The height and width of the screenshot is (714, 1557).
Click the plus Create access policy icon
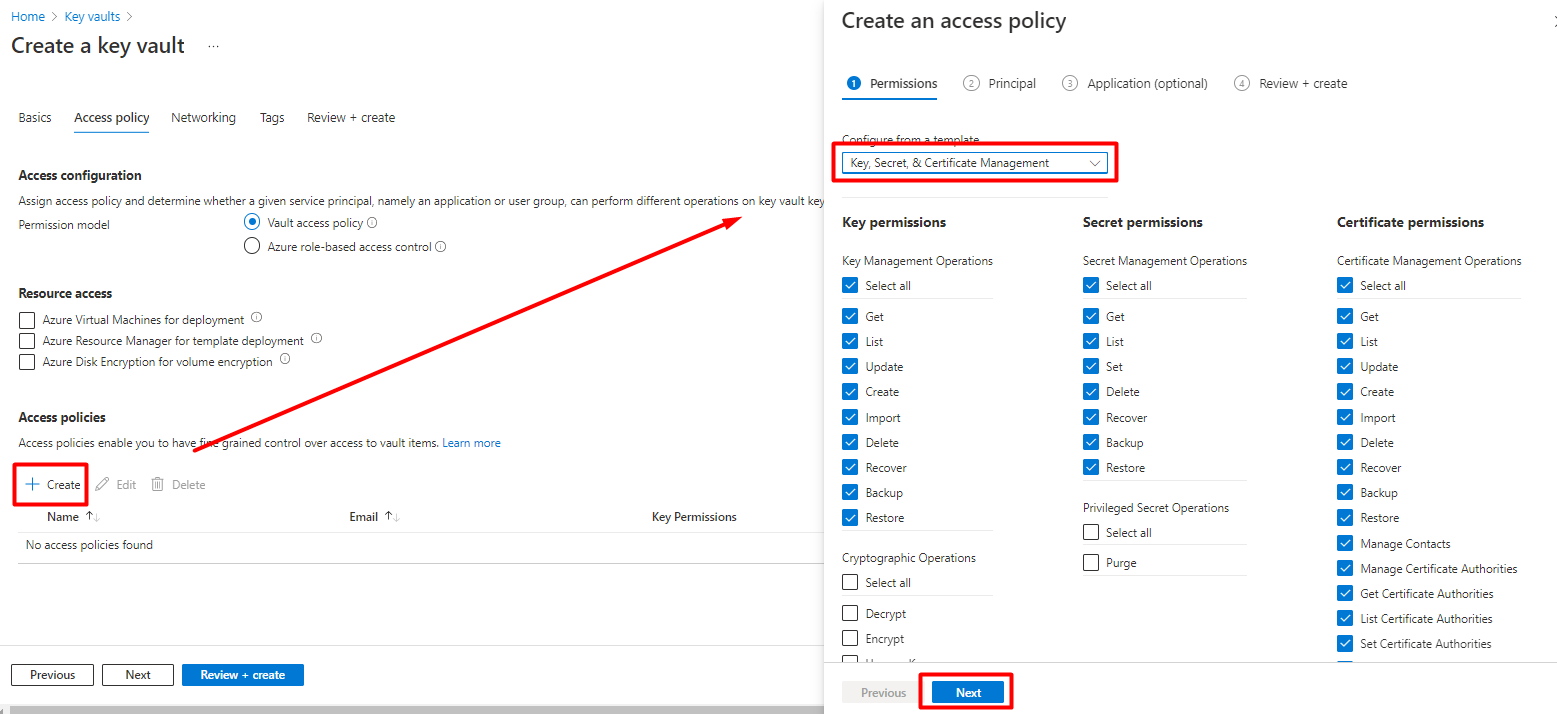(x=33, y=484)
